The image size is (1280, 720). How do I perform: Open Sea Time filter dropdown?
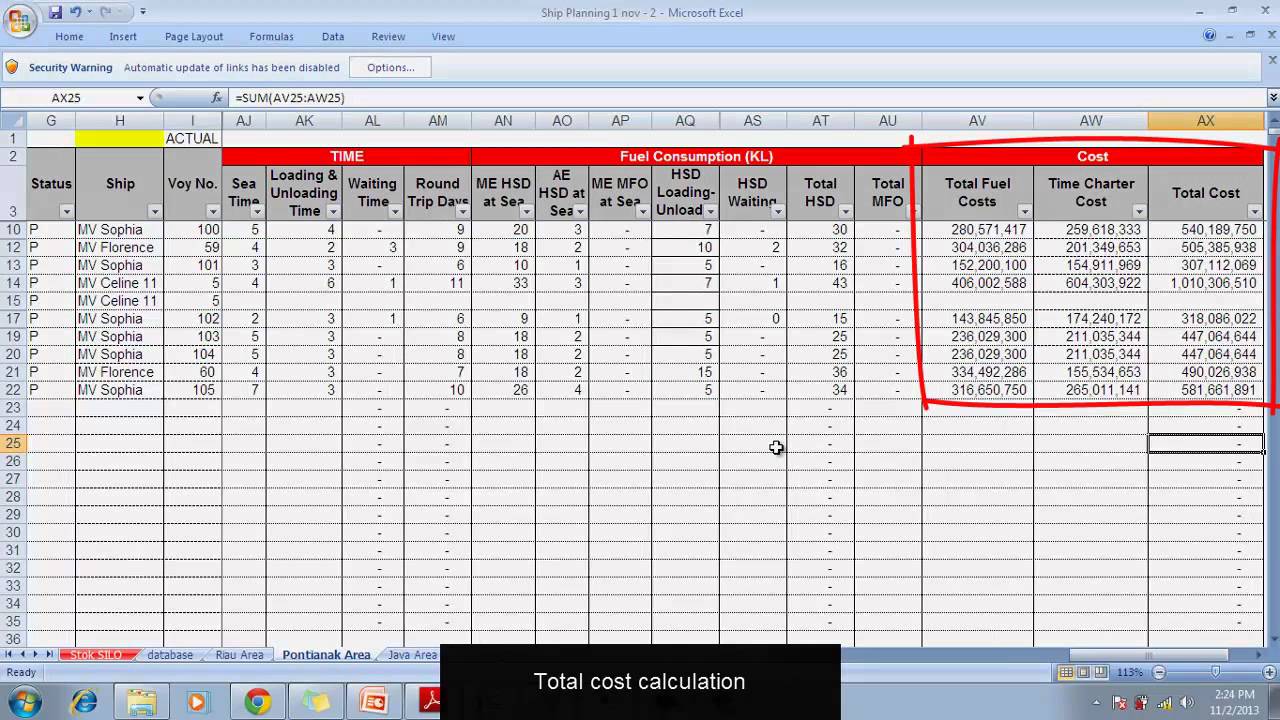257,211
